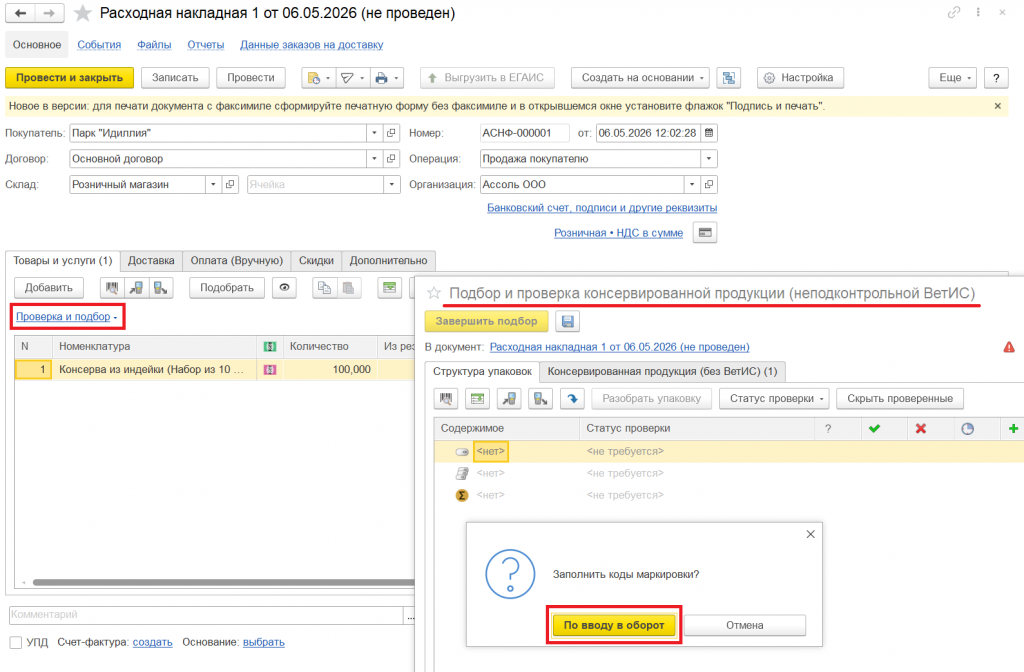Click the save diskette icon beside Завершить подбор
Viewport: 1024px width, 672px height.
568,321
